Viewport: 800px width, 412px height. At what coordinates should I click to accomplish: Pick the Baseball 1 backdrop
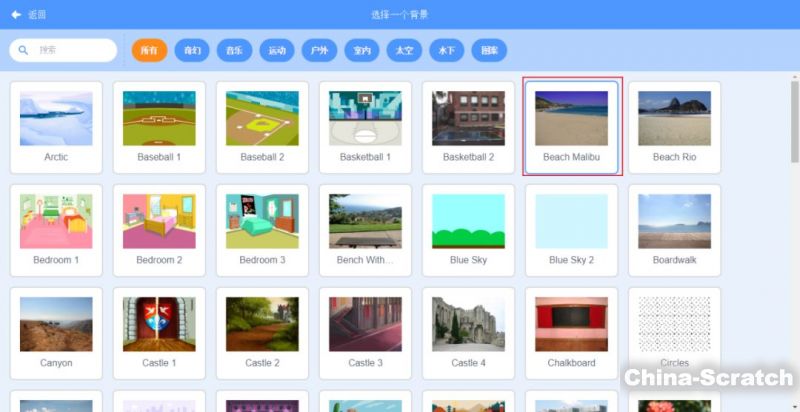point(159,127)
